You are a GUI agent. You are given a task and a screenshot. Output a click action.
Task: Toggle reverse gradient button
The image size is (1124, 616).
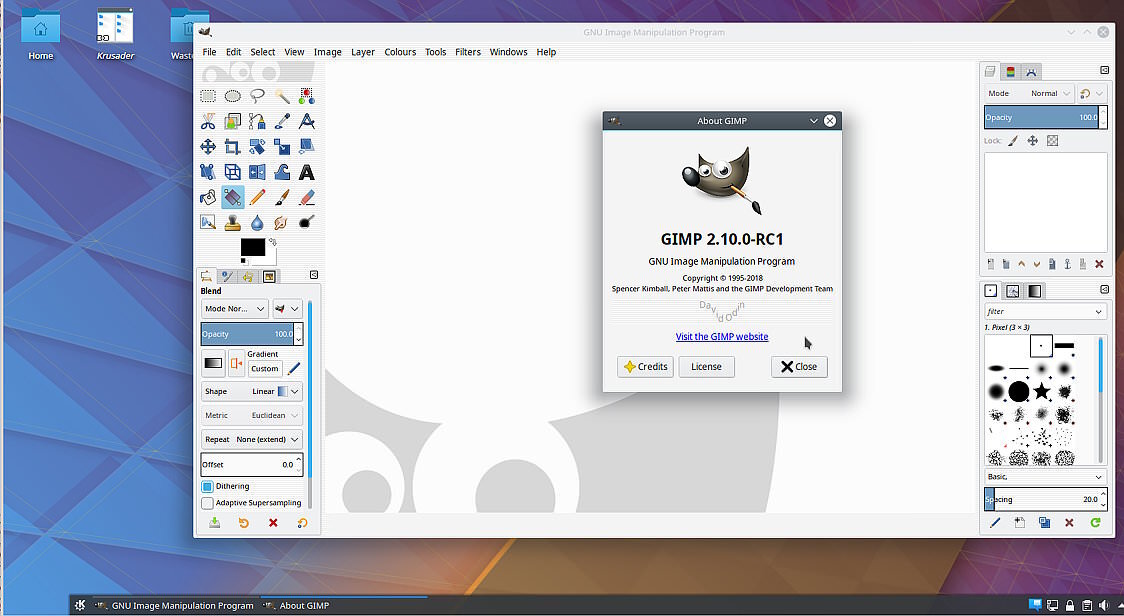pos(236,364)
